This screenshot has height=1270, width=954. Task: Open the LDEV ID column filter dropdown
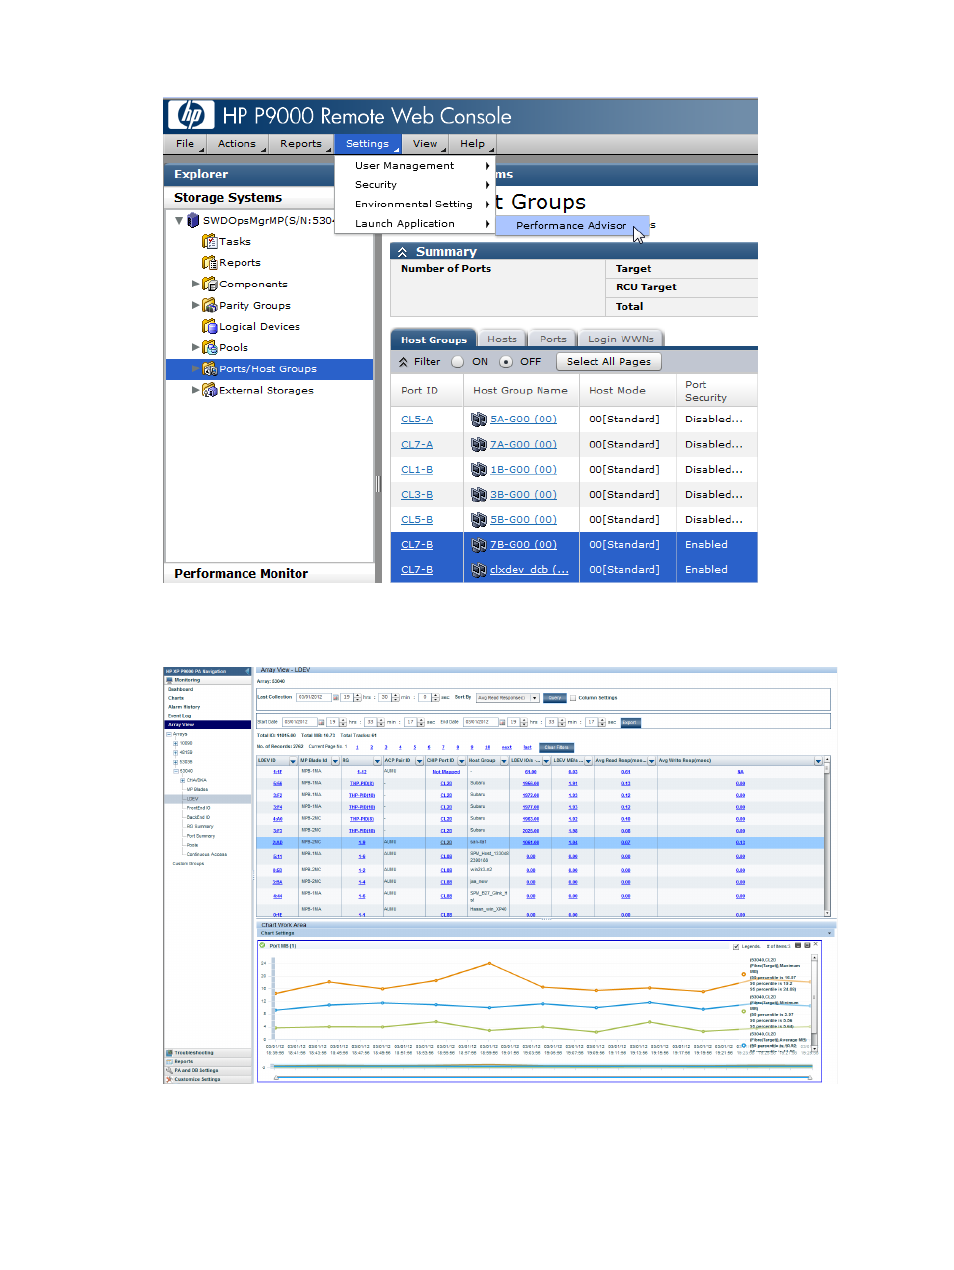[x=293, y=761]
